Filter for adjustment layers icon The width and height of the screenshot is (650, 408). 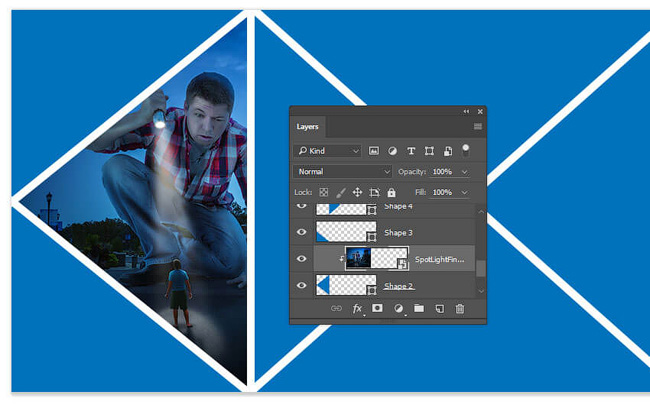(392, 151)
